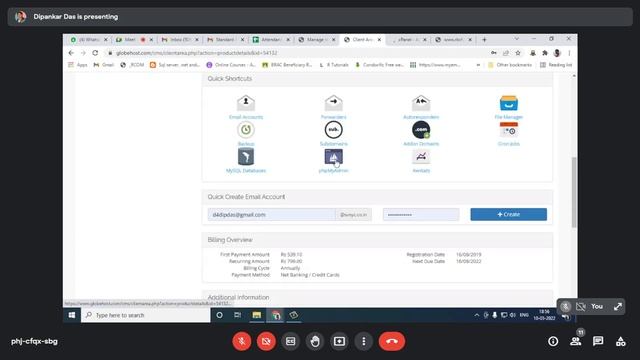Open the Email Accounts shortcut icon
Screen dimensions: 640x360
246,103
